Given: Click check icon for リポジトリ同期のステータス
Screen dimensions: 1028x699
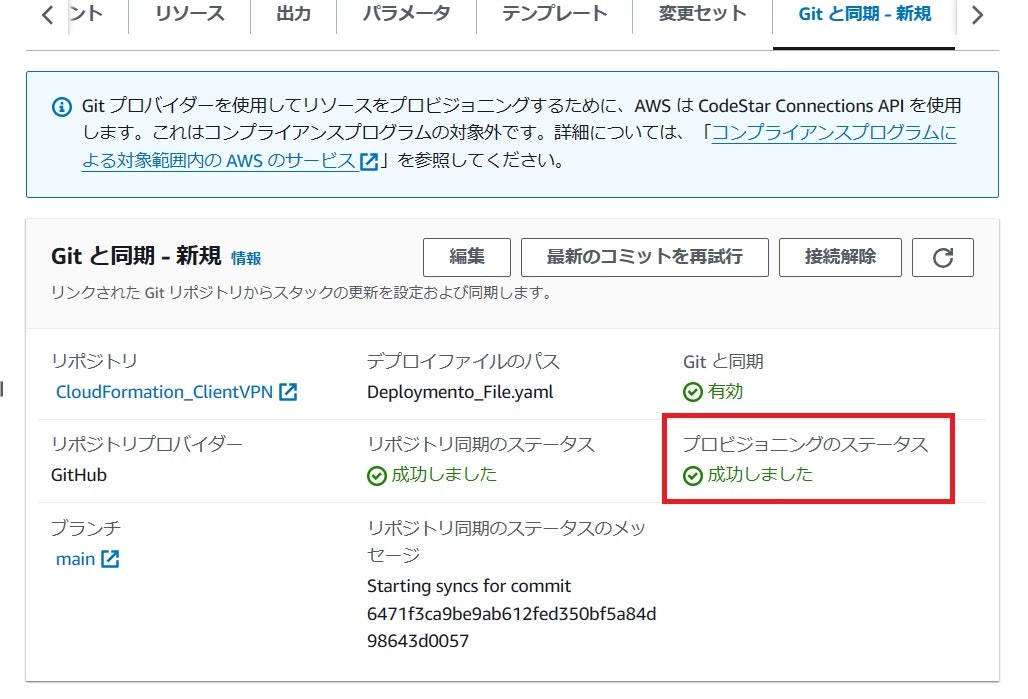Looking at the screenshot, I should [x=376, y=475].
